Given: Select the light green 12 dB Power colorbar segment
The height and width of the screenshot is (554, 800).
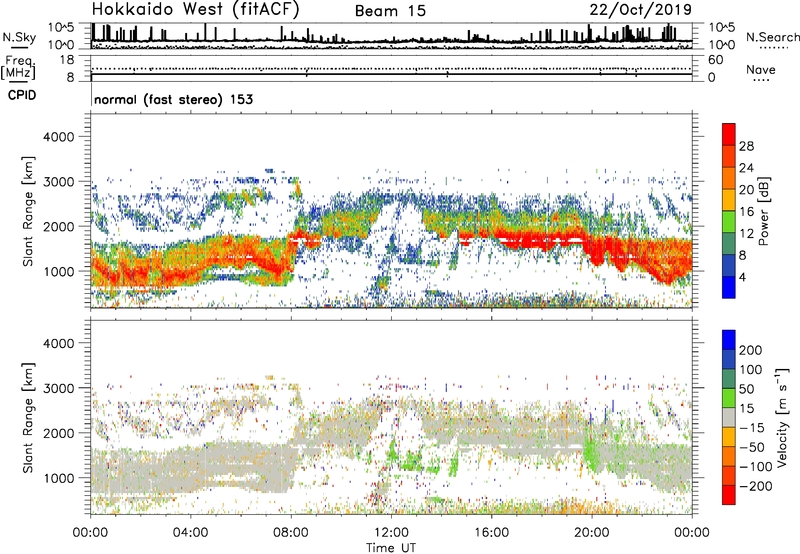Looking at the screenshot, I should coord(729,221).
